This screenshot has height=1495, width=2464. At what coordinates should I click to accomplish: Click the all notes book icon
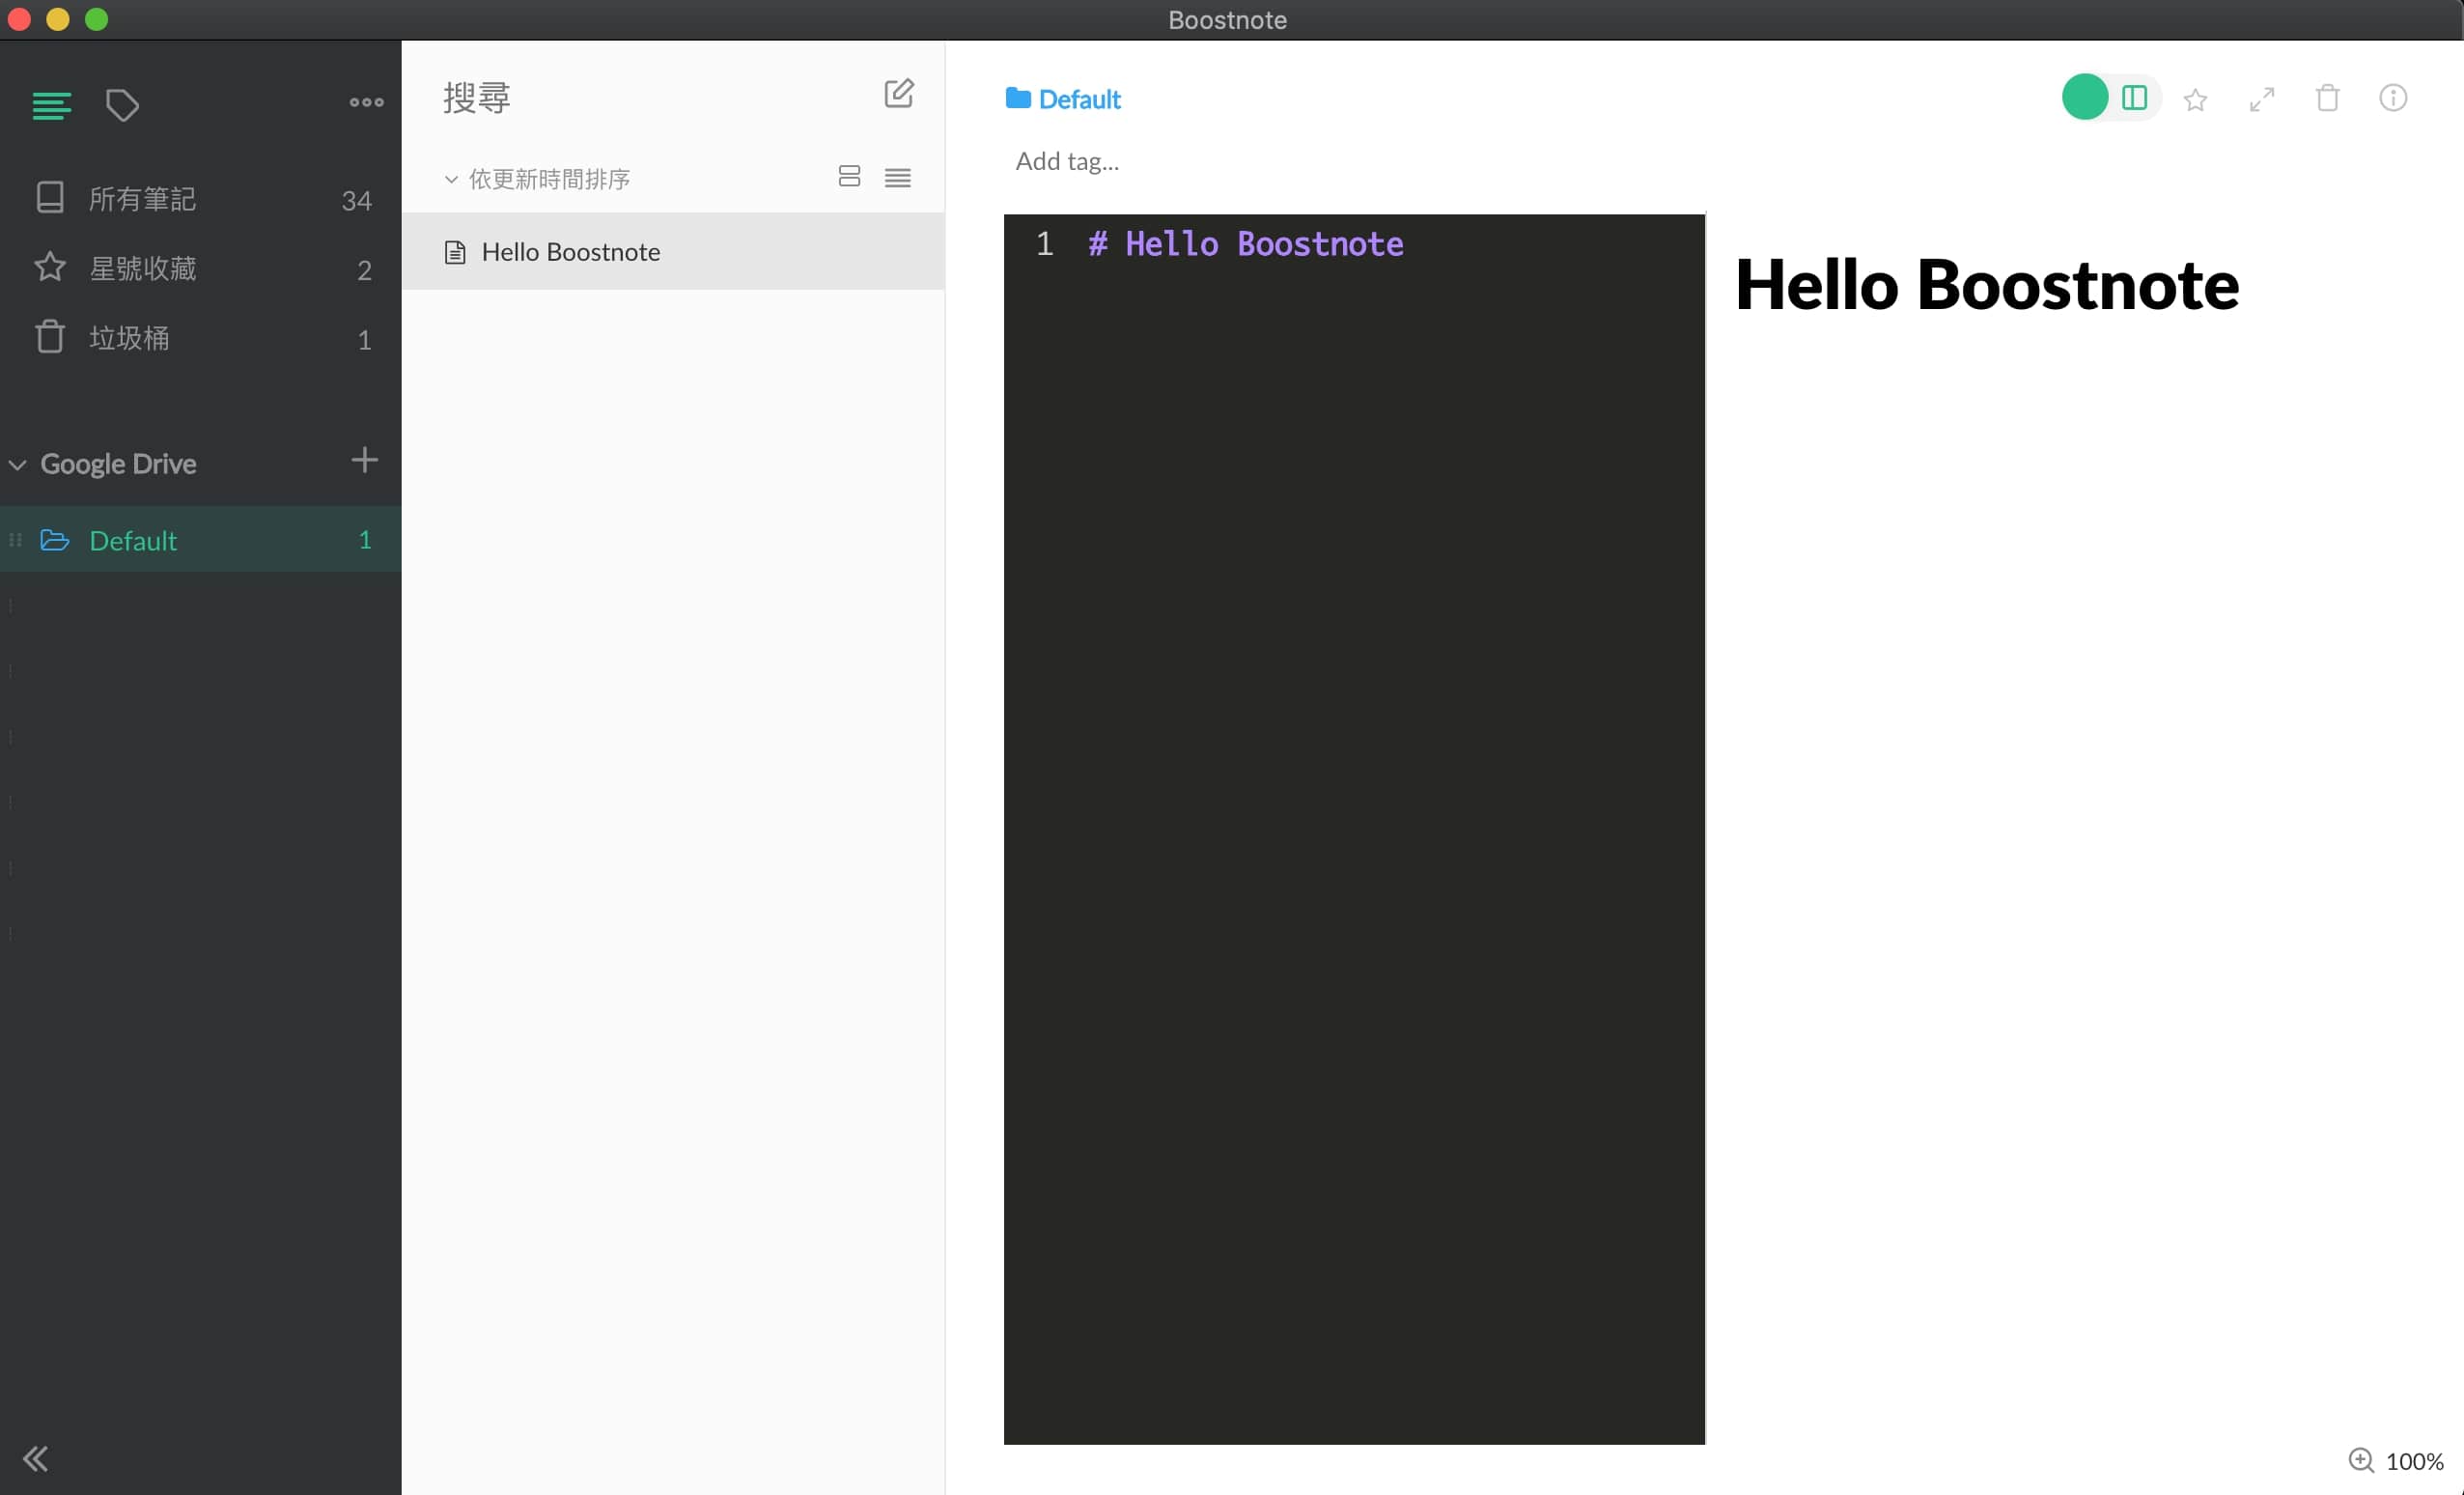coord(50,197)
